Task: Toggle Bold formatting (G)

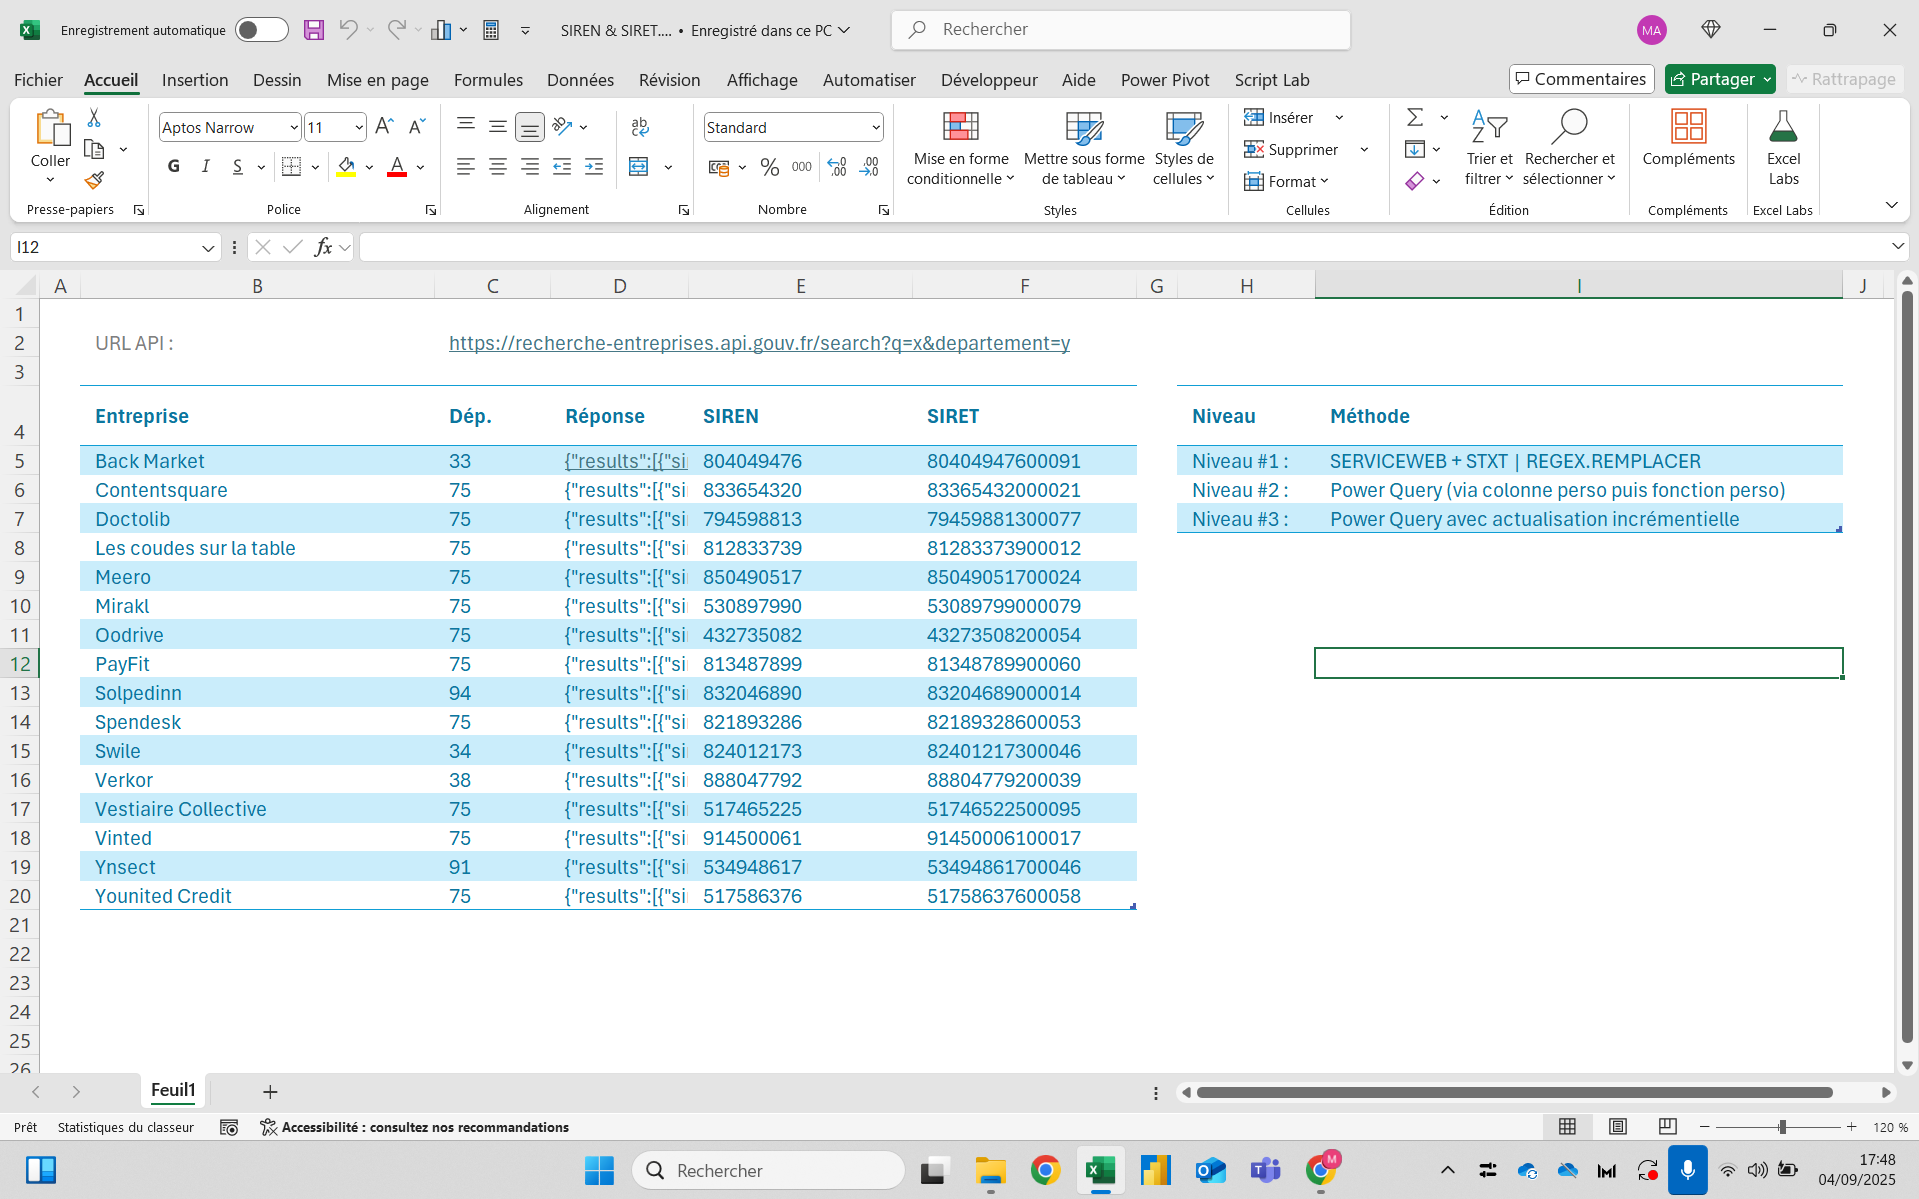Action: pos(174,167)
